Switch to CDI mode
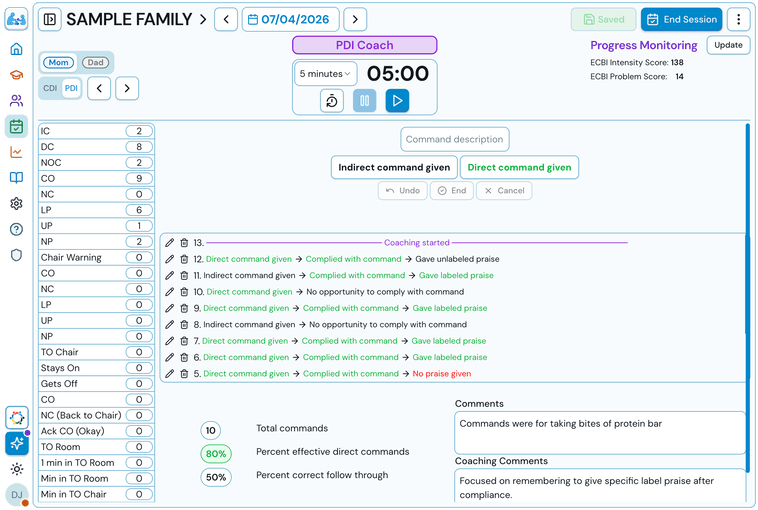 coord(50,88)
